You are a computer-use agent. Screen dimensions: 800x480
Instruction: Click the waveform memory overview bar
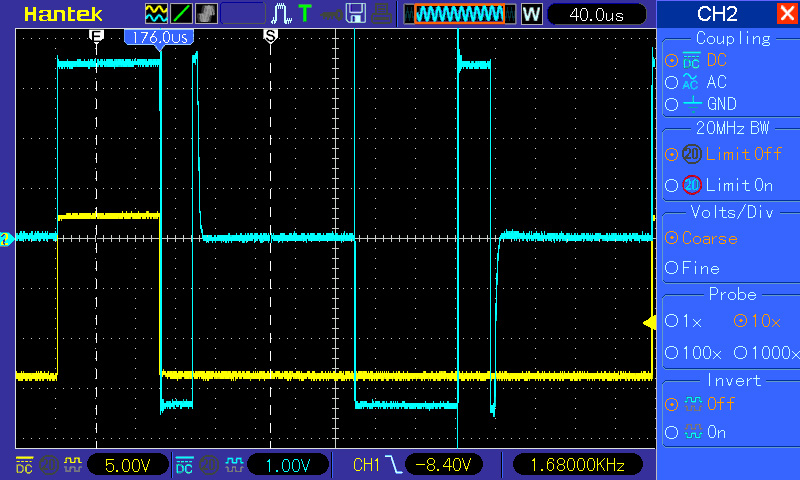[460, 14]
